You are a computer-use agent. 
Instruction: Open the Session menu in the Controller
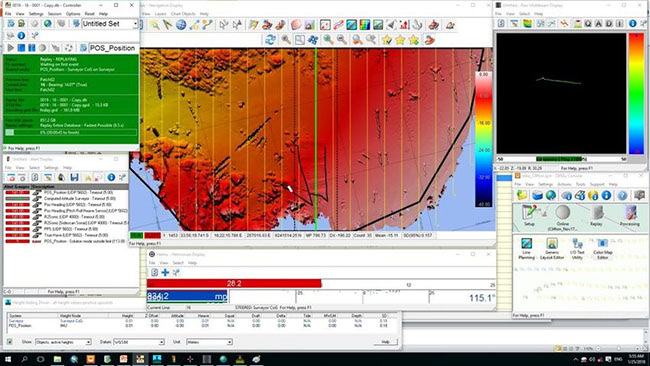tap(54, 14)
